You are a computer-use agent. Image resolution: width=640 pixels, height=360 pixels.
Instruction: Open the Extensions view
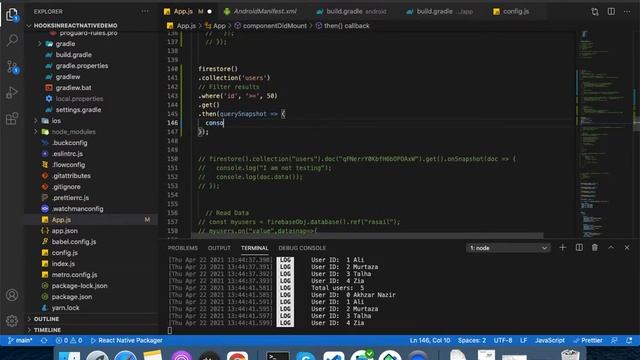coord(12,119)
